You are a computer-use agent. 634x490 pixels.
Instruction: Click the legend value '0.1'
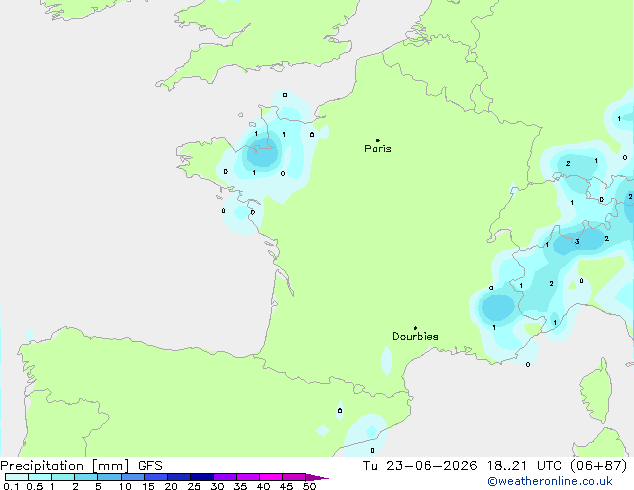coord(11,486)
